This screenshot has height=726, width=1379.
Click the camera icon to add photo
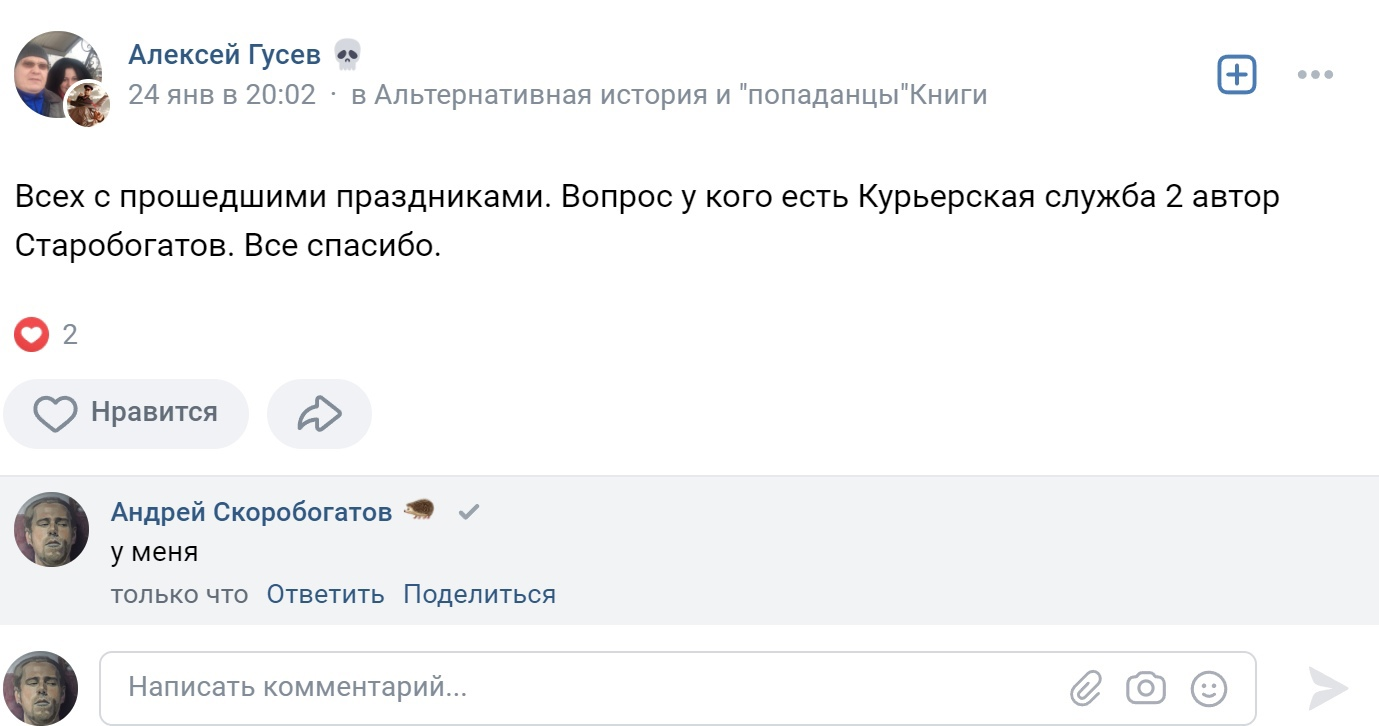click(1146, 688)
